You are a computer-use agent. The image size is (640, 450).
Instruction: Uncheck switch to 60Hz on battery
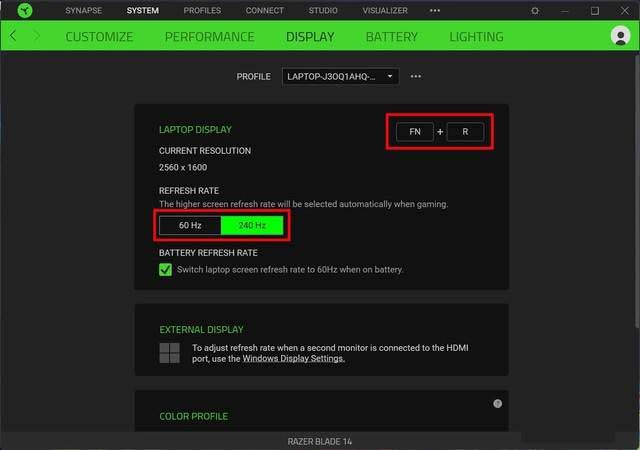(x=165, y=270)
